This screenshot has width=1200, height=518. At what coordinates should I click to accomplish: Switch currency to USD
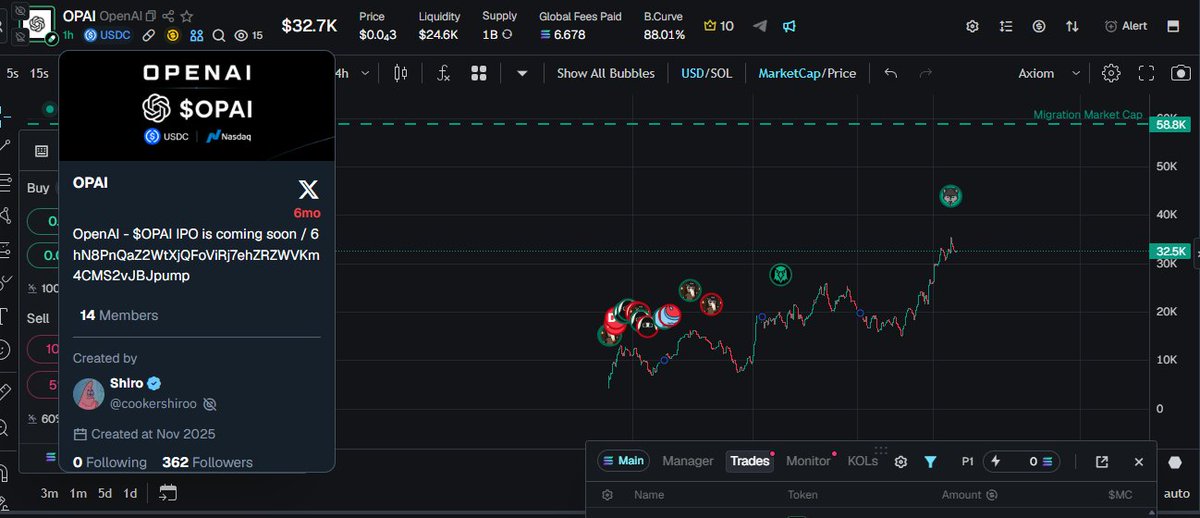coord(692,73)
